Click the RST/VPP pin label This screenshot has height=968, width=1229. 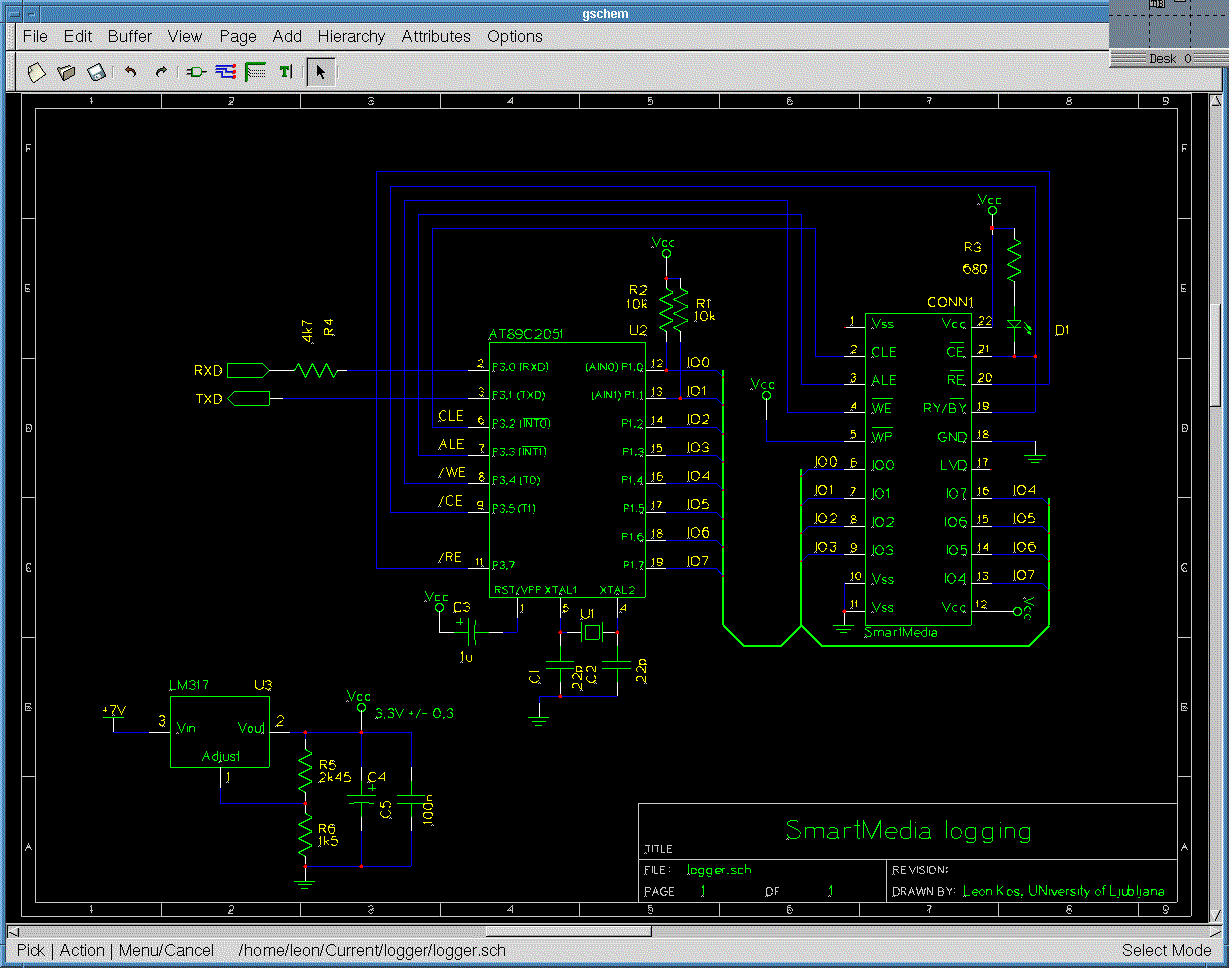coord(517,589)
